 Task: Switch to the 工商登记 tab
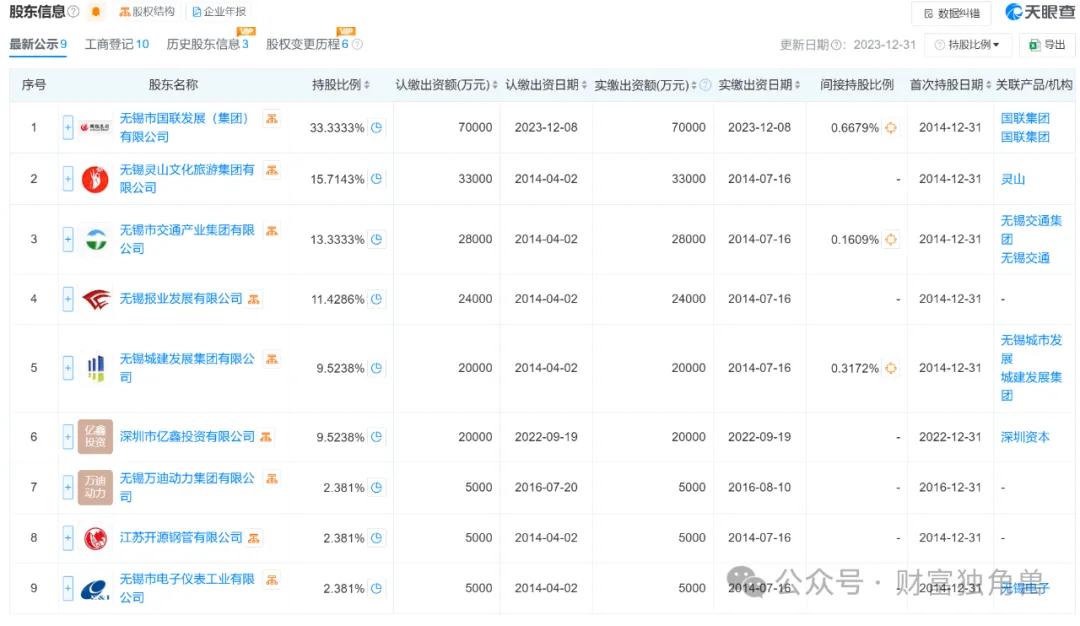coord(116,44)
